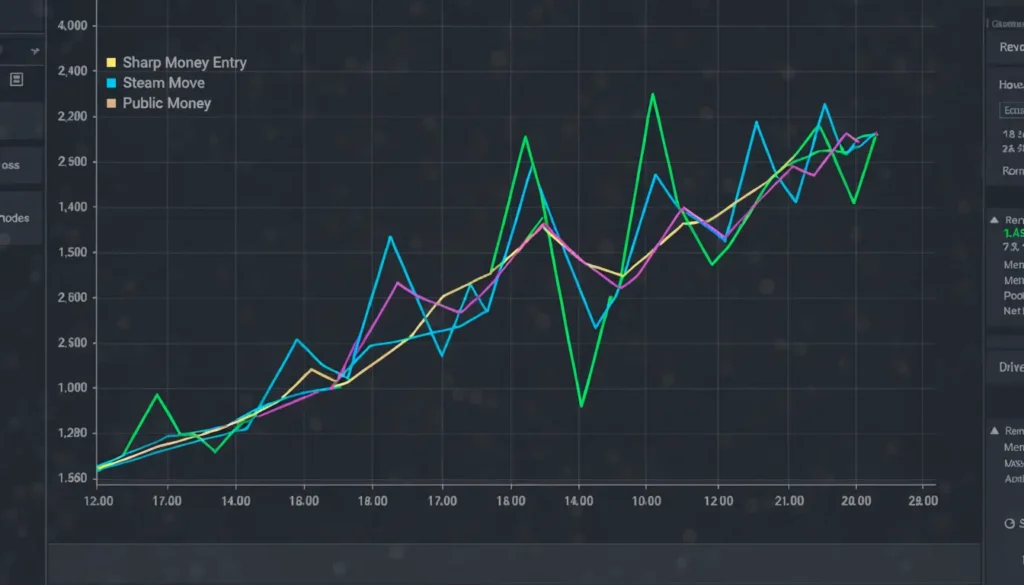This screenshot has height=585, width=1024.
Task: Click the tan Public Money legend swatch
Action: tap(111, 103)
